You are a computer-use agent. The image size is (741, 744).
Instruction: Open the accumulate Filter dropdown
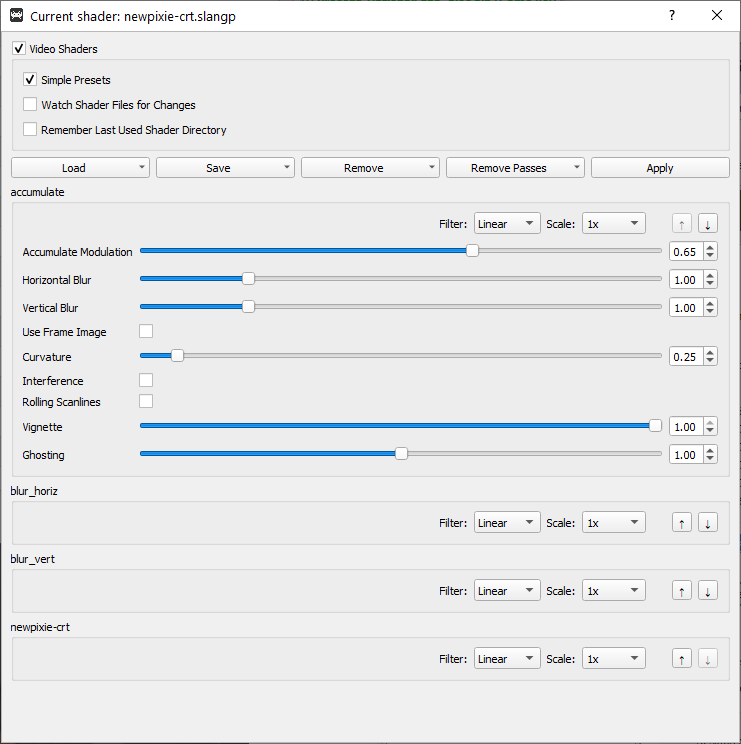click(x=507, y=224)
